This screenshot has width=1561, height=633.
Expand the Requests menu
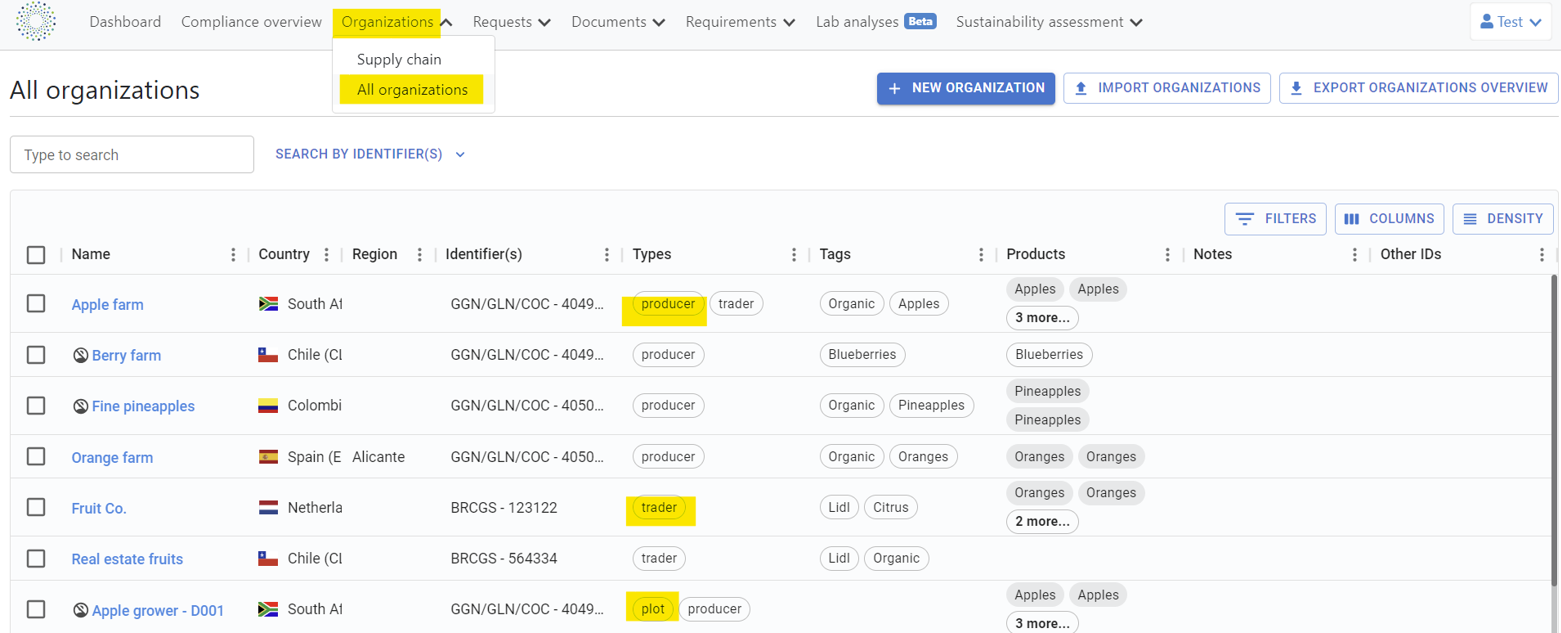coord(511,22)
